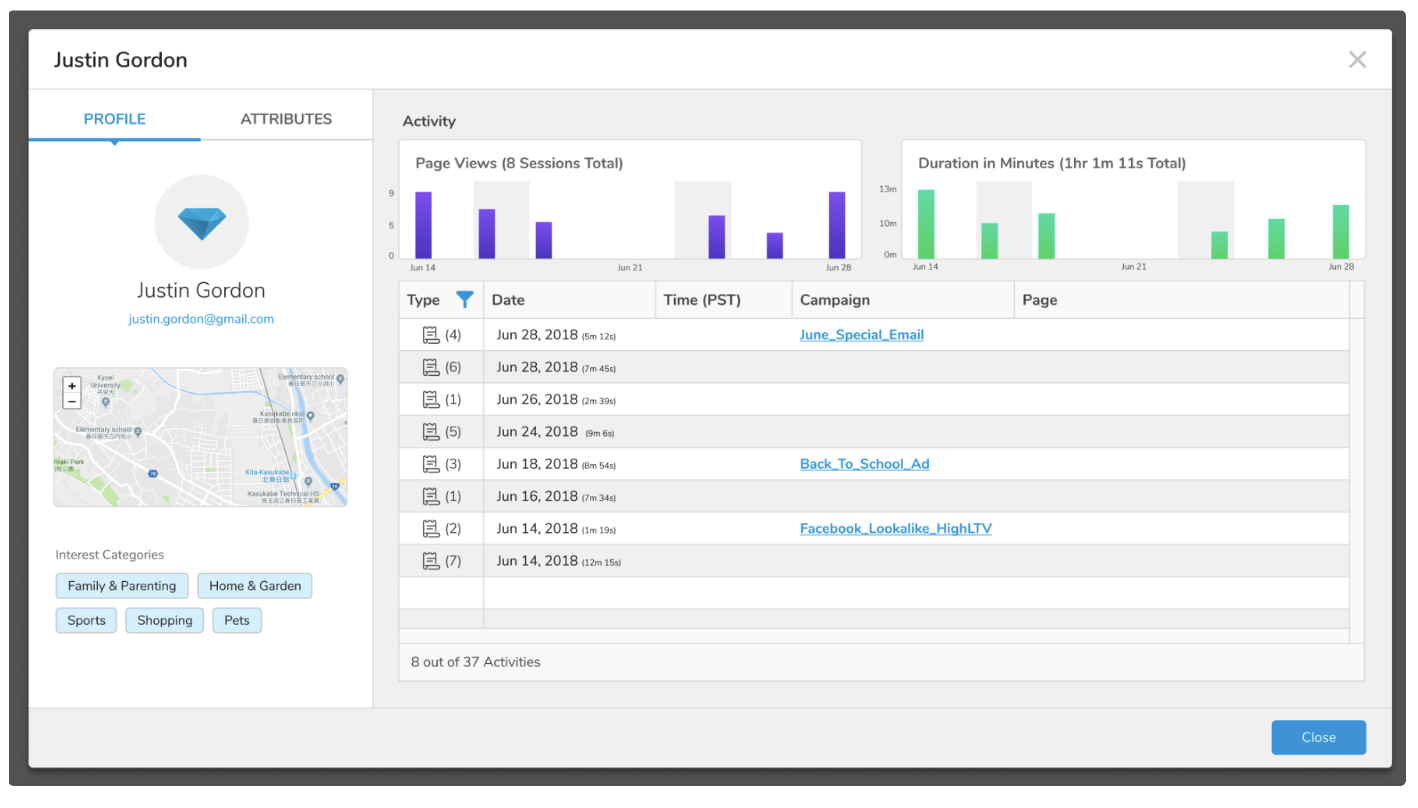Image resolution: width=1418 pixels, height=808 pixels.
Task: Click the session icon for Jun 18 (3) row
Action: coord(431,464)
